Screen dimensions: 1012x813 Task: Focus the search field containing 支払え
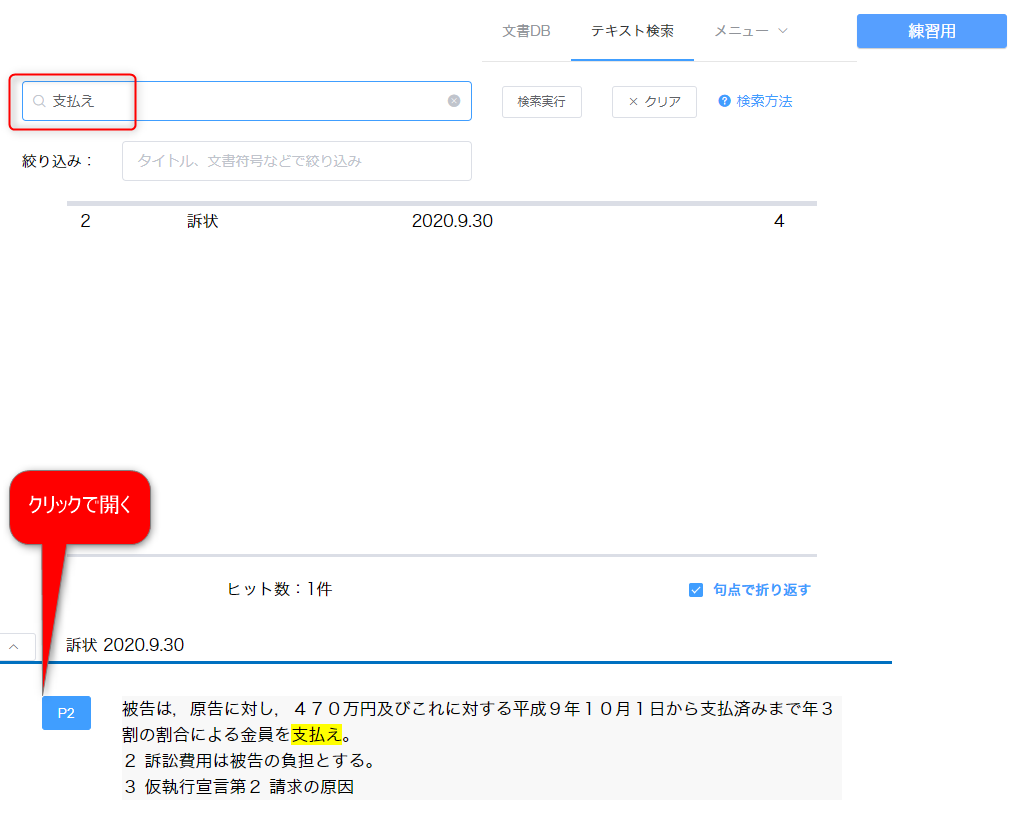tap(250, 101)
